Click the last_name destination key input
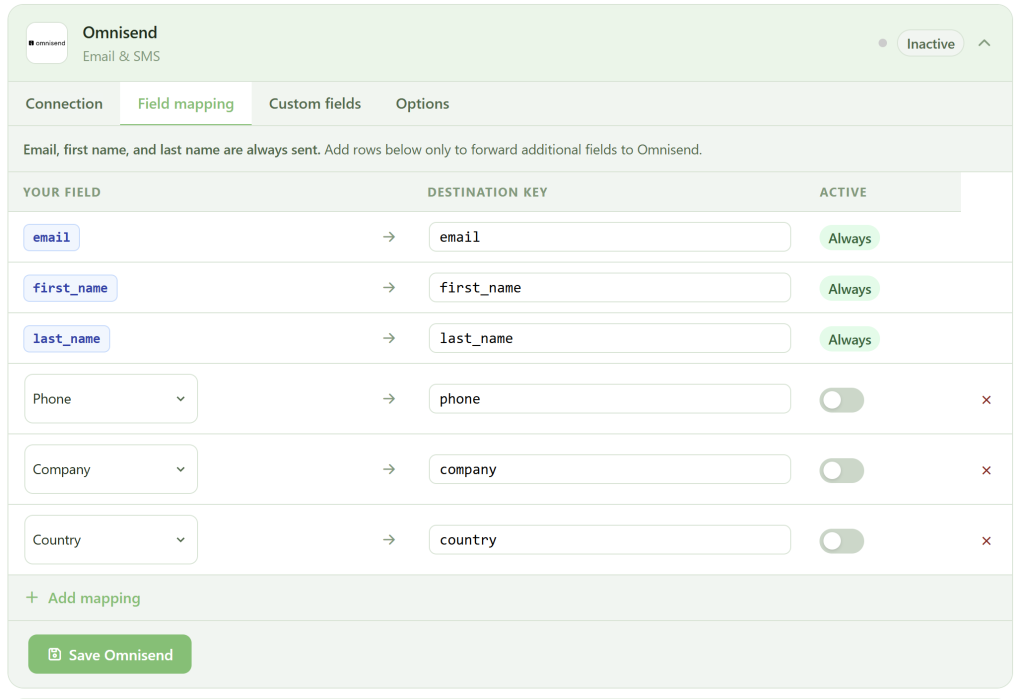Screen dimensions: 1024x699 click(x=609, y=338)
